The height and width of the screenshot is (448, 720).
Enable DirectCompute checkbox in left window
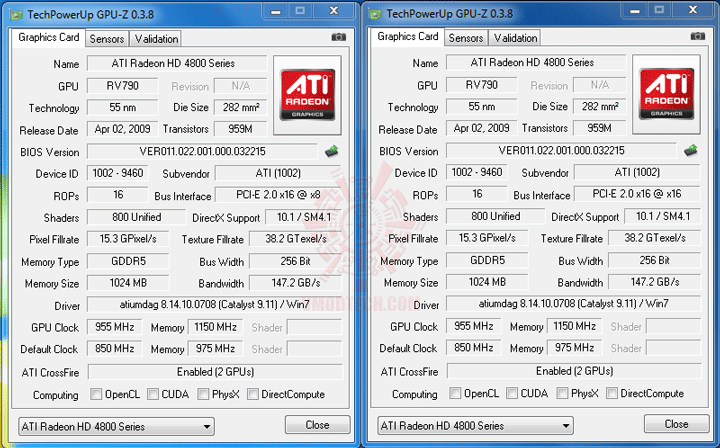pos(253,394)
